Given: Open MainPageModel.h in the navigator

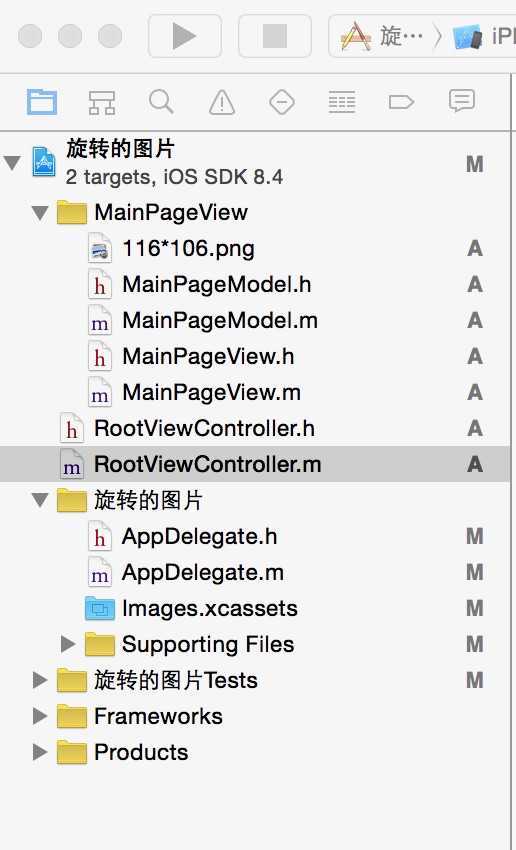Looking at the screenshot, I should (x=255, y=285).
